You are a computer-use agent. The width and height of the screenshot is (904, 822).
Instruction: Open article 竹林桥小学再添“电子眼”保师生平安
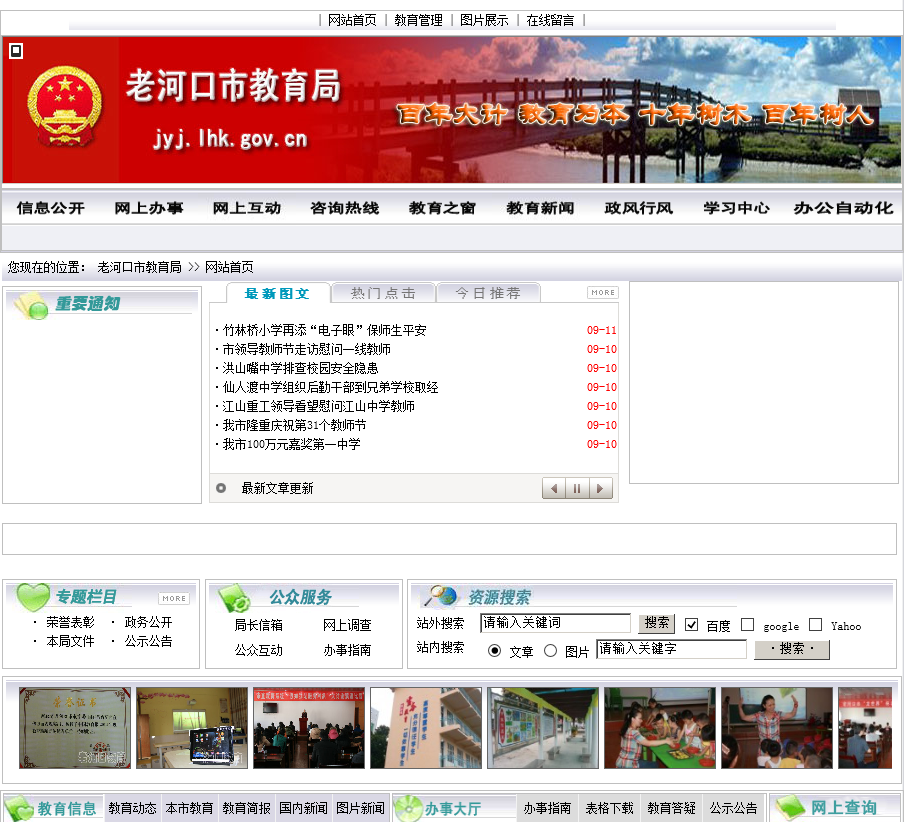click(x=325, y=330)
